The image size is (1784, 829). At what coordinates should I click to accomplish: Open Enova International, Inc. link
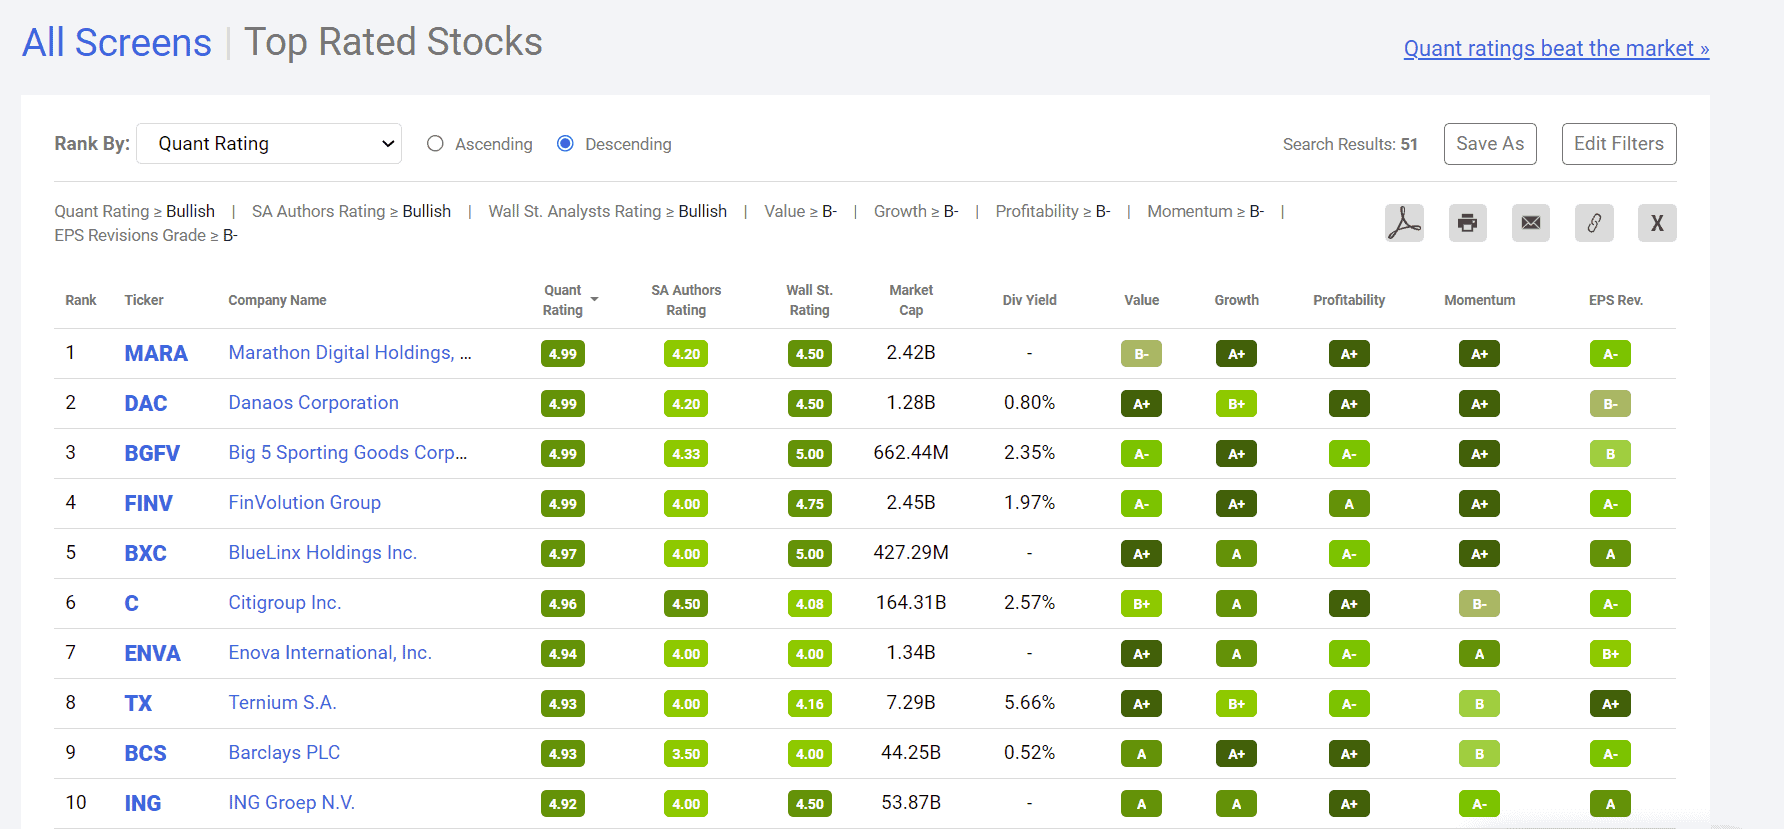pos(330,652)
